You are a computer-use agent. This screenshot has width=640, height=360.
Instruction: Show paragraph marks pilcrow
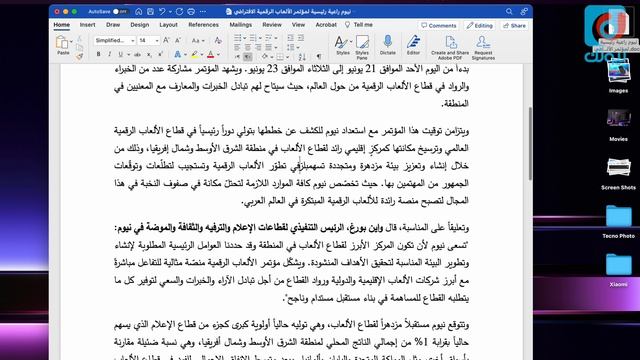coord(319,57)
